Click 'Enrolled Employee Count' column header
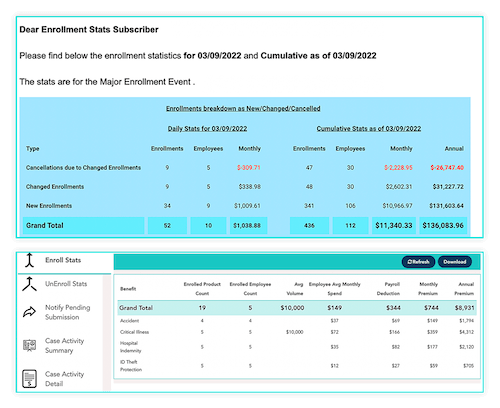500x408 pixels. [x=250, y=289]
